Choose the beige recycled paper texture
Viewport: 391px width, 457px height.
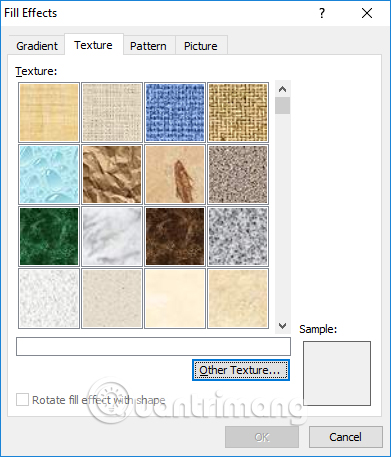coord(112,298)
